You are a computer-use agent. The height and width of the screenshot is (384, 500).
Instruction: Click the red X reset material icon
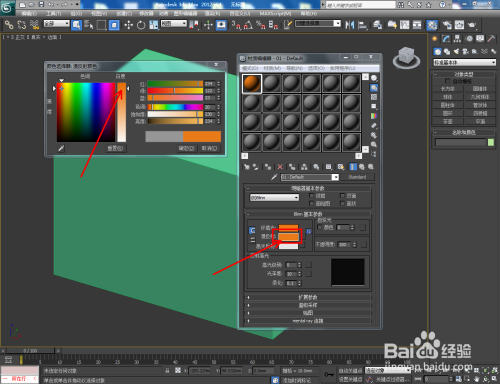coord(280,167)
